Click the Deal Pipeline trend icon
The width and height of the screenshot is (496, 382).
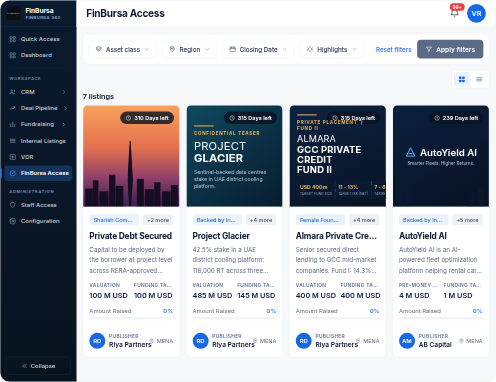pos(13,108)
